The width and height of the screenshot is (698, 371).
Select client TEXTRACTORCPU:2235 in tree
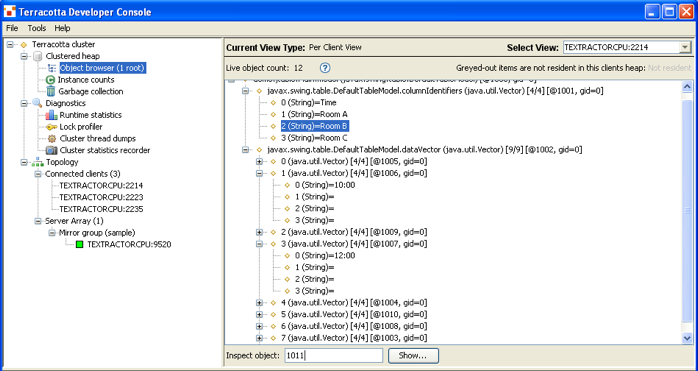(x=101, y=209)
